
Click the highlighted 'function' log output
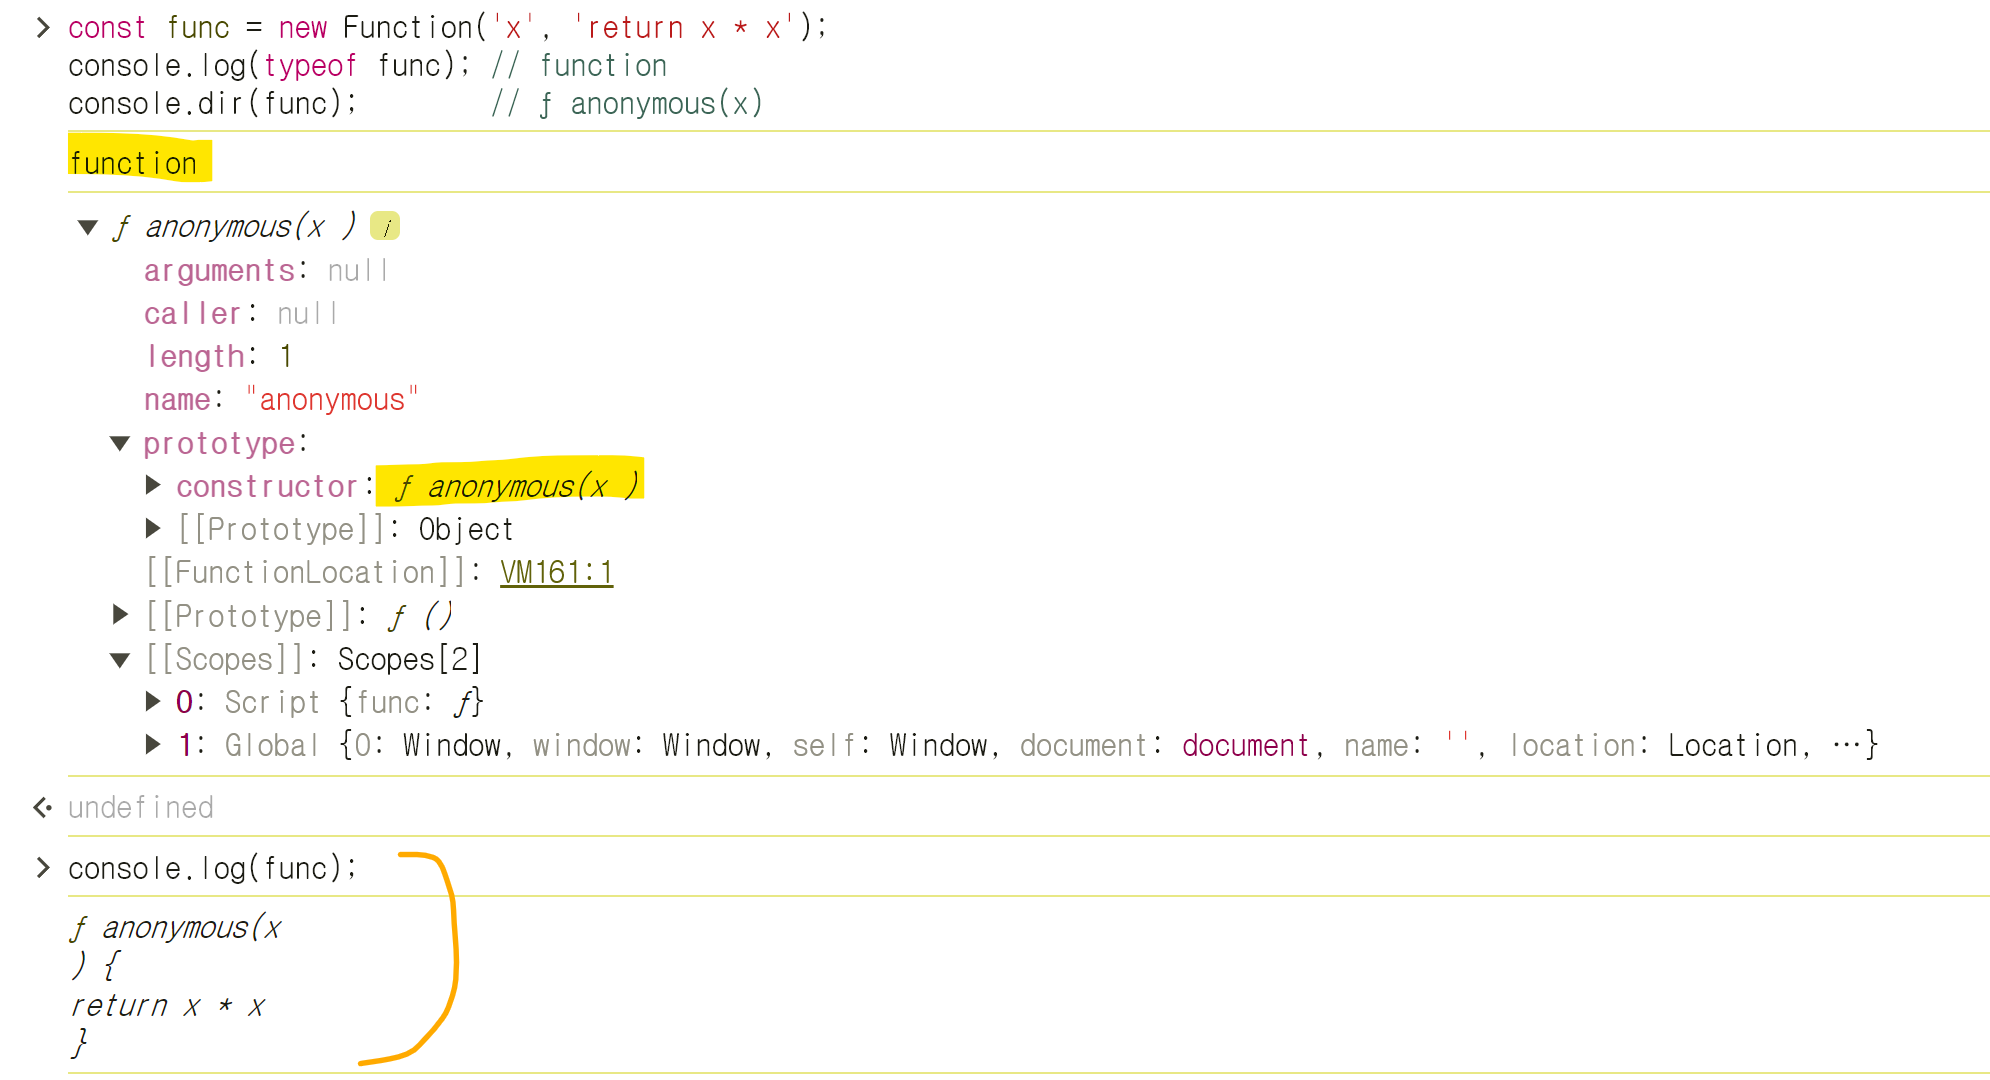coord(134,163)
